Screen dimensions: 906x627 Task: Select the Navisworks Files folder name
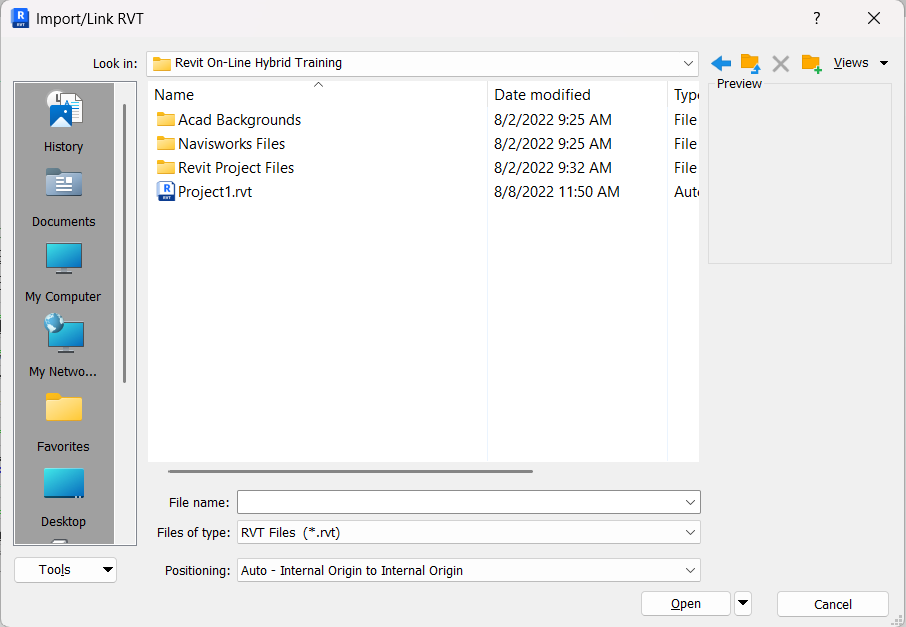click(x=231, y=143)
